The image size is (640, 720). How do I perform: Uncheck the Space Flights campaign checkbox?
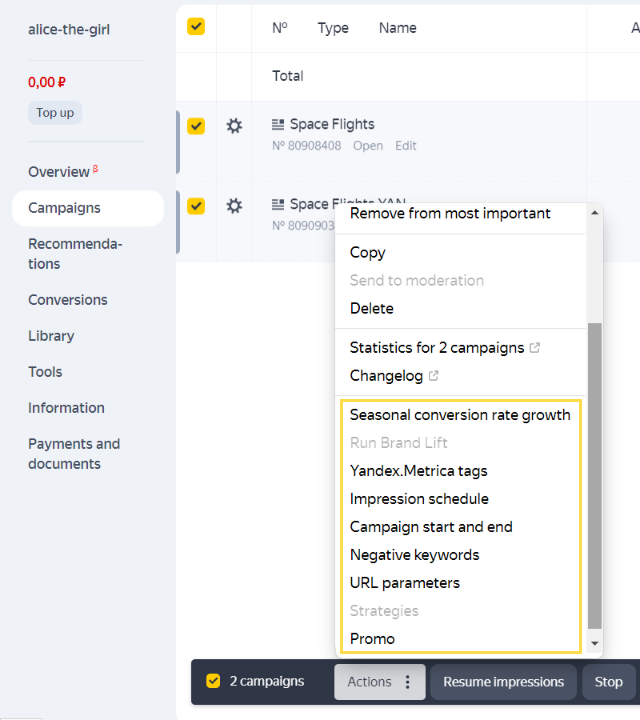pyautogui.click(x=196, y=126)
